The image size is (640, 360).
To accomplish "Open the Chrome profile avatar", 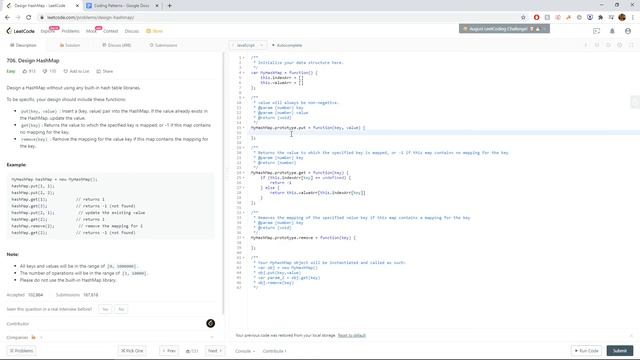I will pos(622,17).
